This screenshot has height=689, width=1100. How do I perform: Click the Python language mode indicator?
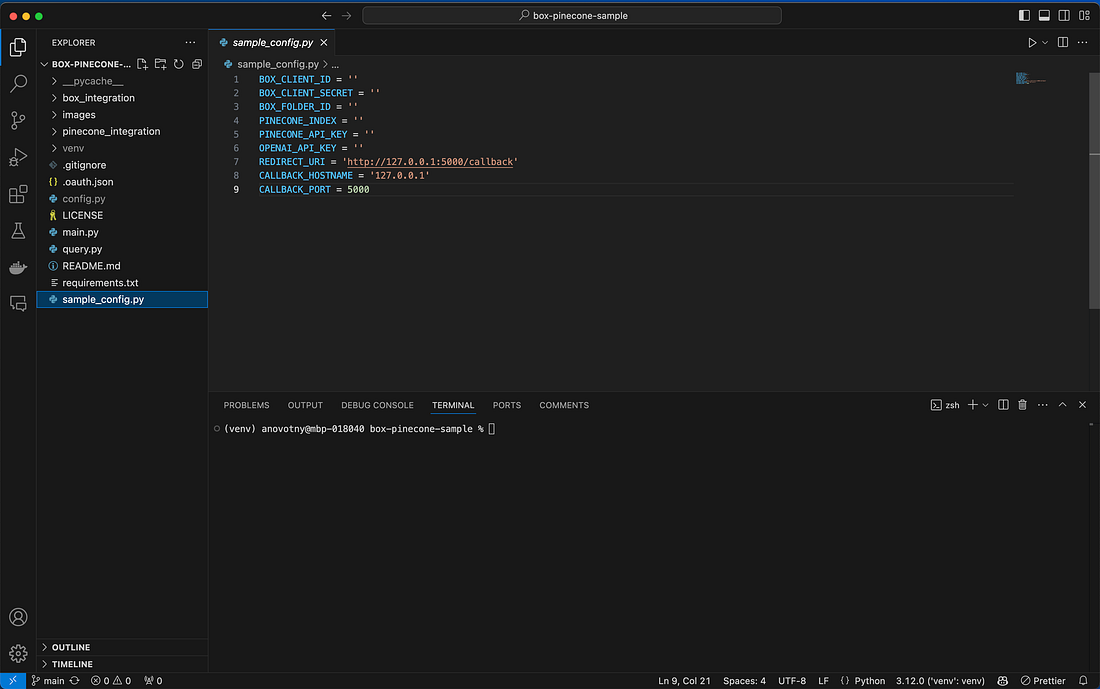[869, 681]
